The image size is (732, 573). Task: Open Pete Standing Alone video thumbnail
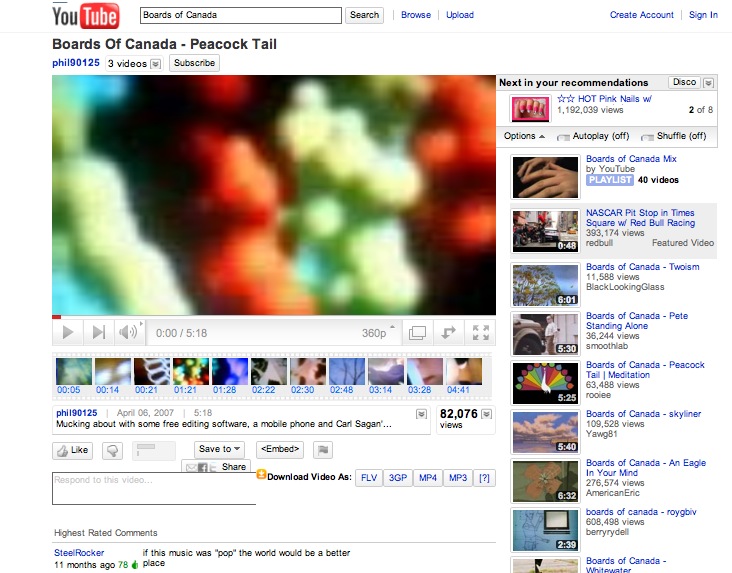click(x=545, y=334)
